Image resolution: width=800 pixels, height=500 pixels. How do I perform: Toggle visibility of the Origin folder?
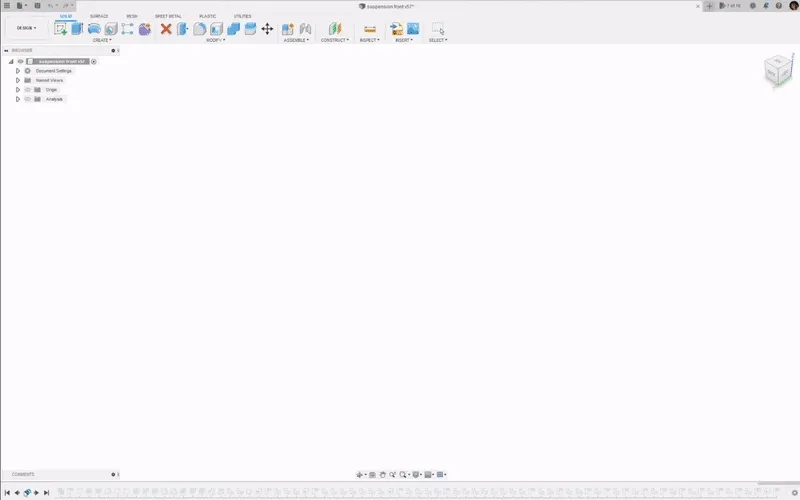pos(28,90)
